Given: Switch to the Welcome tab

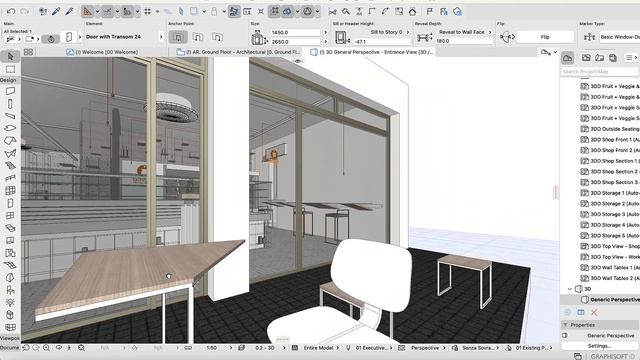Looking at the screenshot, I should pos(102,52).
